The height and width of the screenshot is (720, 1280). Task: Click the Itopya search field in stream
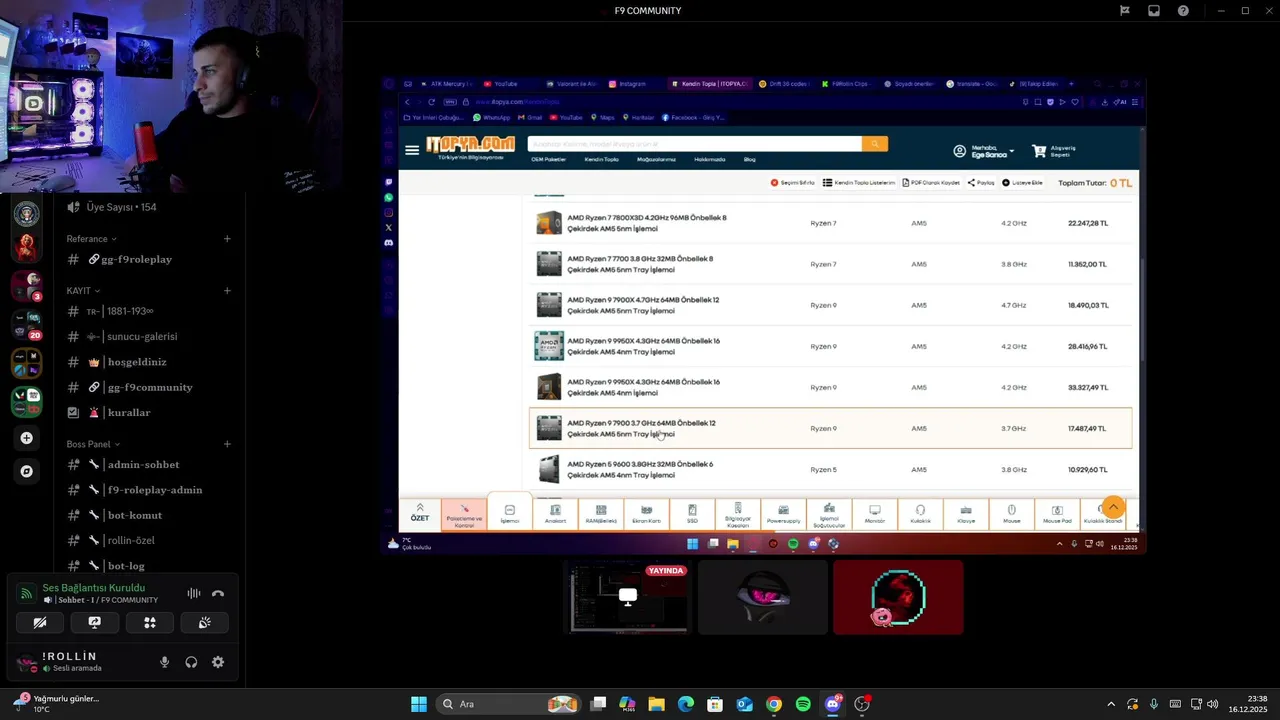click(694, 144)
